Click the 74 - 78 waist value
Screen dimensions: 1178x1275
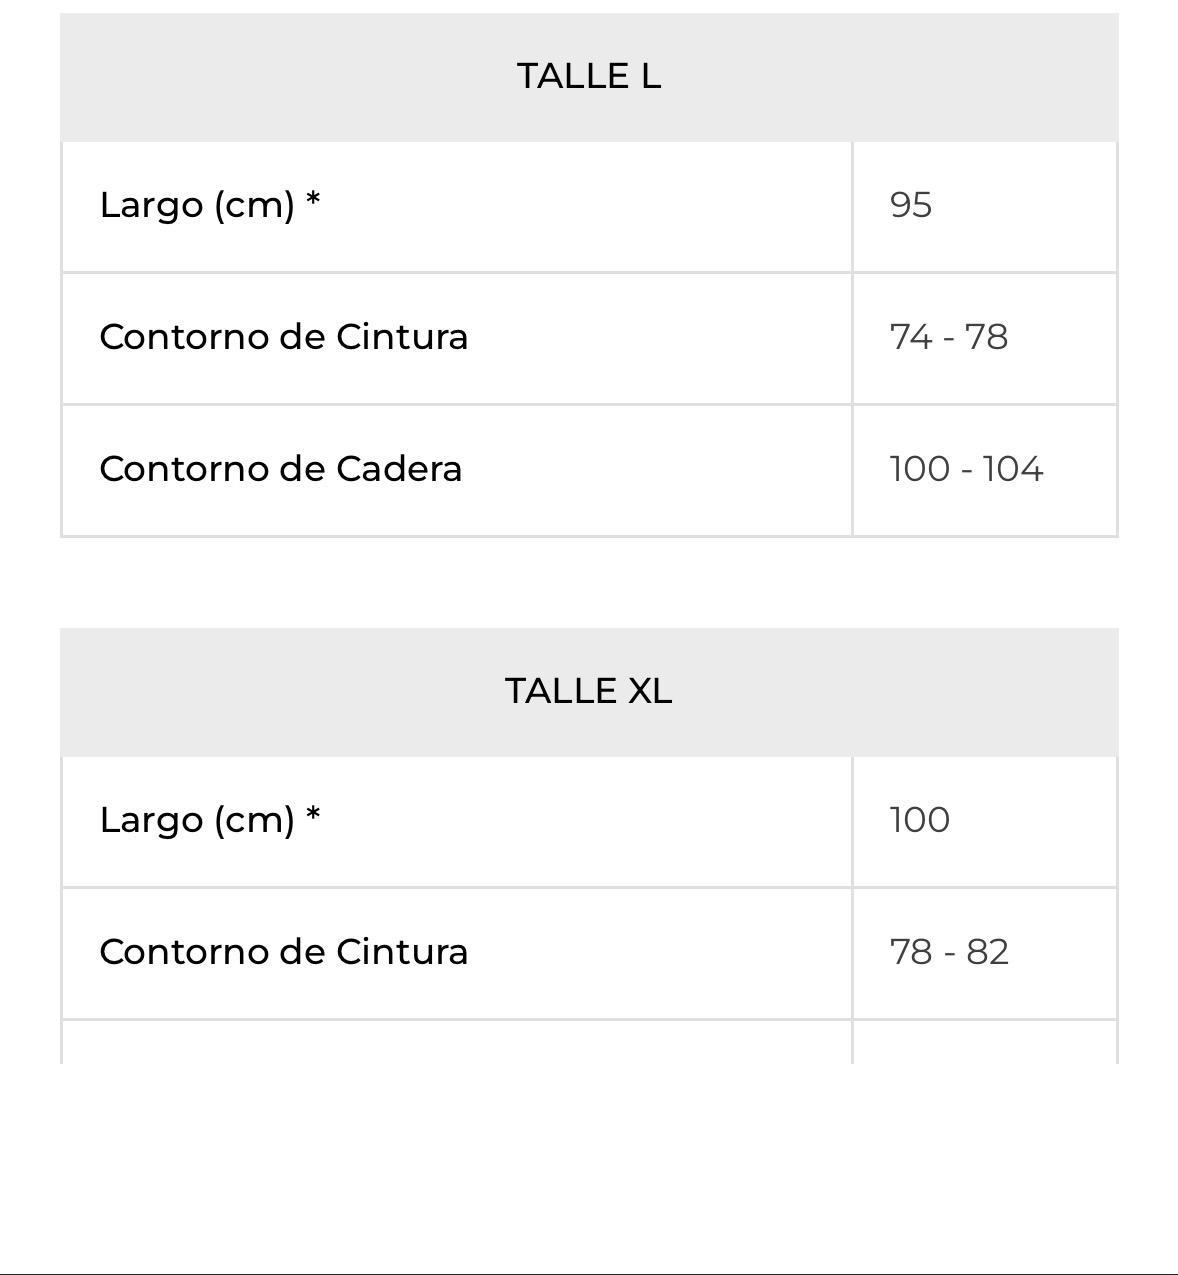pyautogui.click(x=948, y=337)
